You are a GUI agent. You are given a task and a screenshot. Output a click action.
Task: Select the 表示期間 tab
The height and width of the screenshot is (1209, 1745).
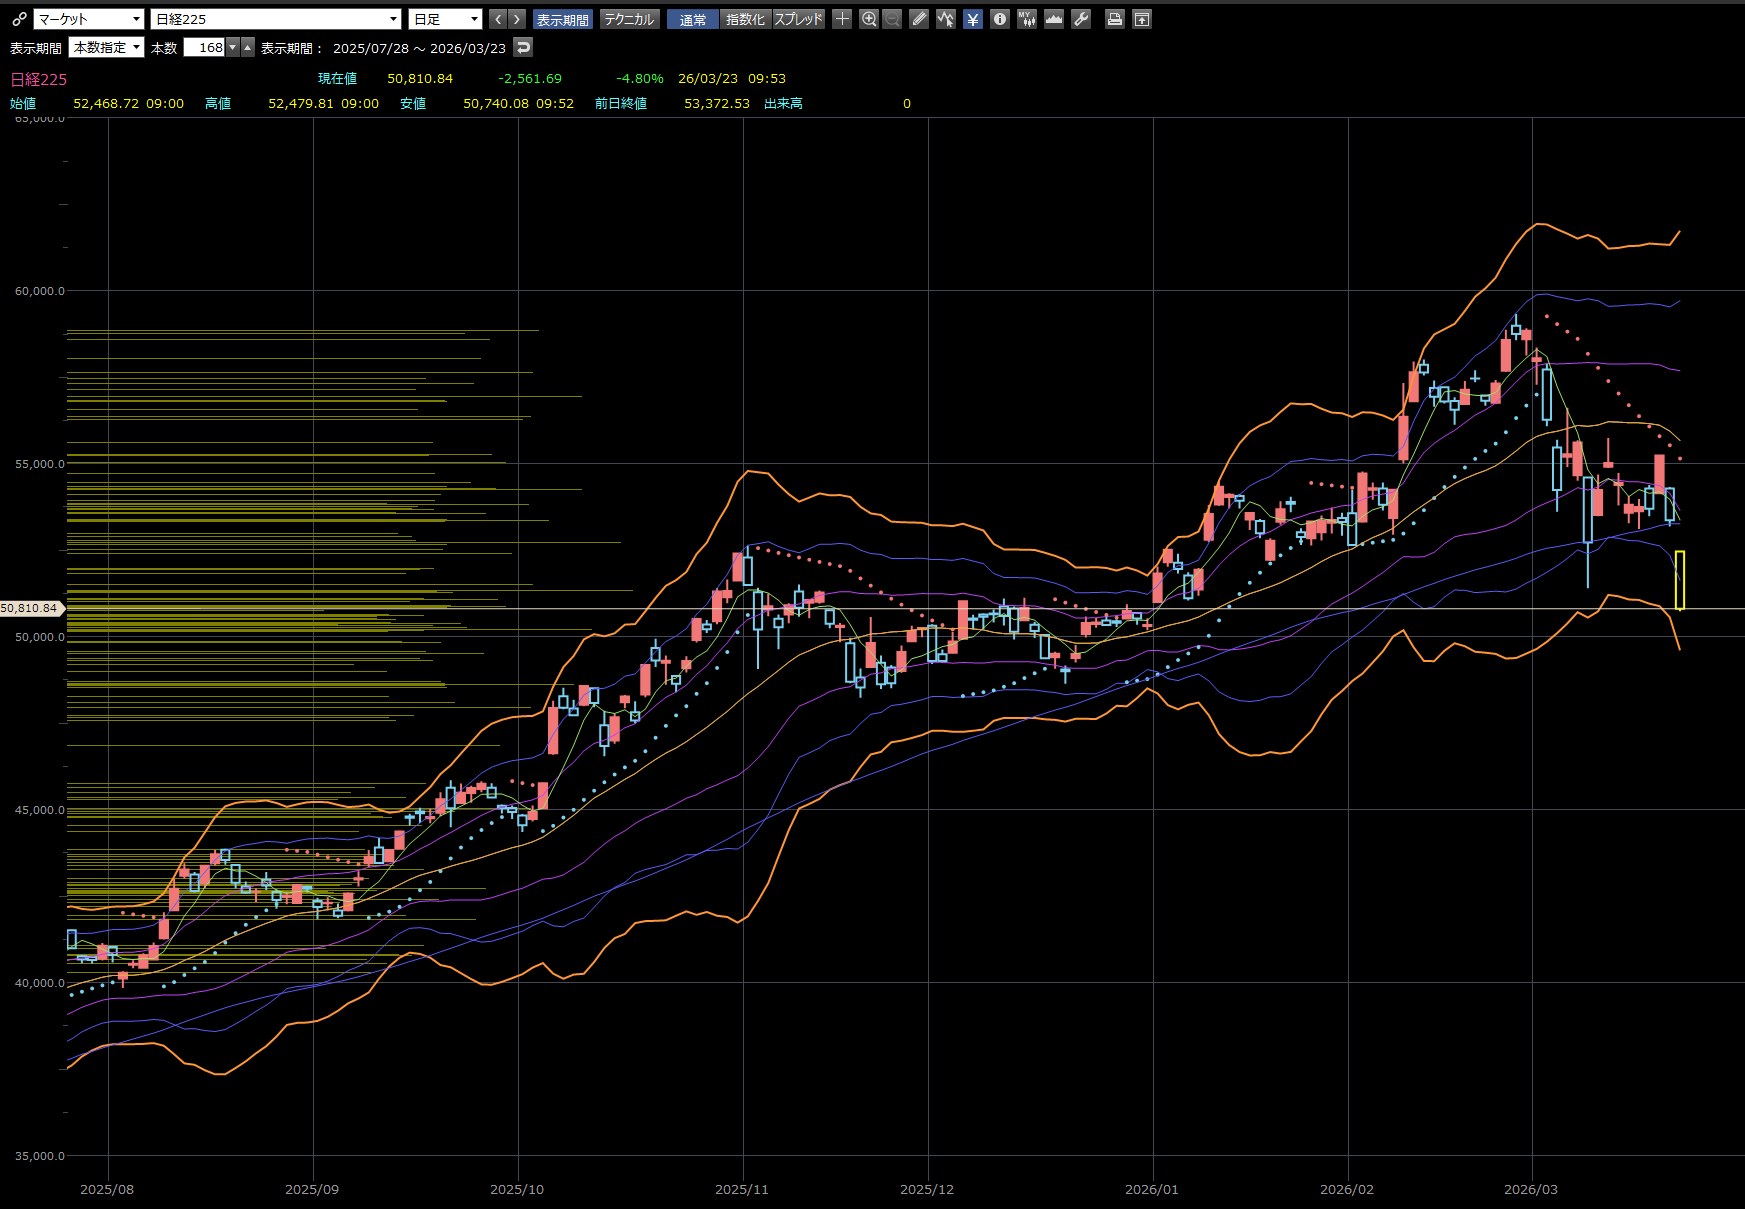tap(562, 19)
